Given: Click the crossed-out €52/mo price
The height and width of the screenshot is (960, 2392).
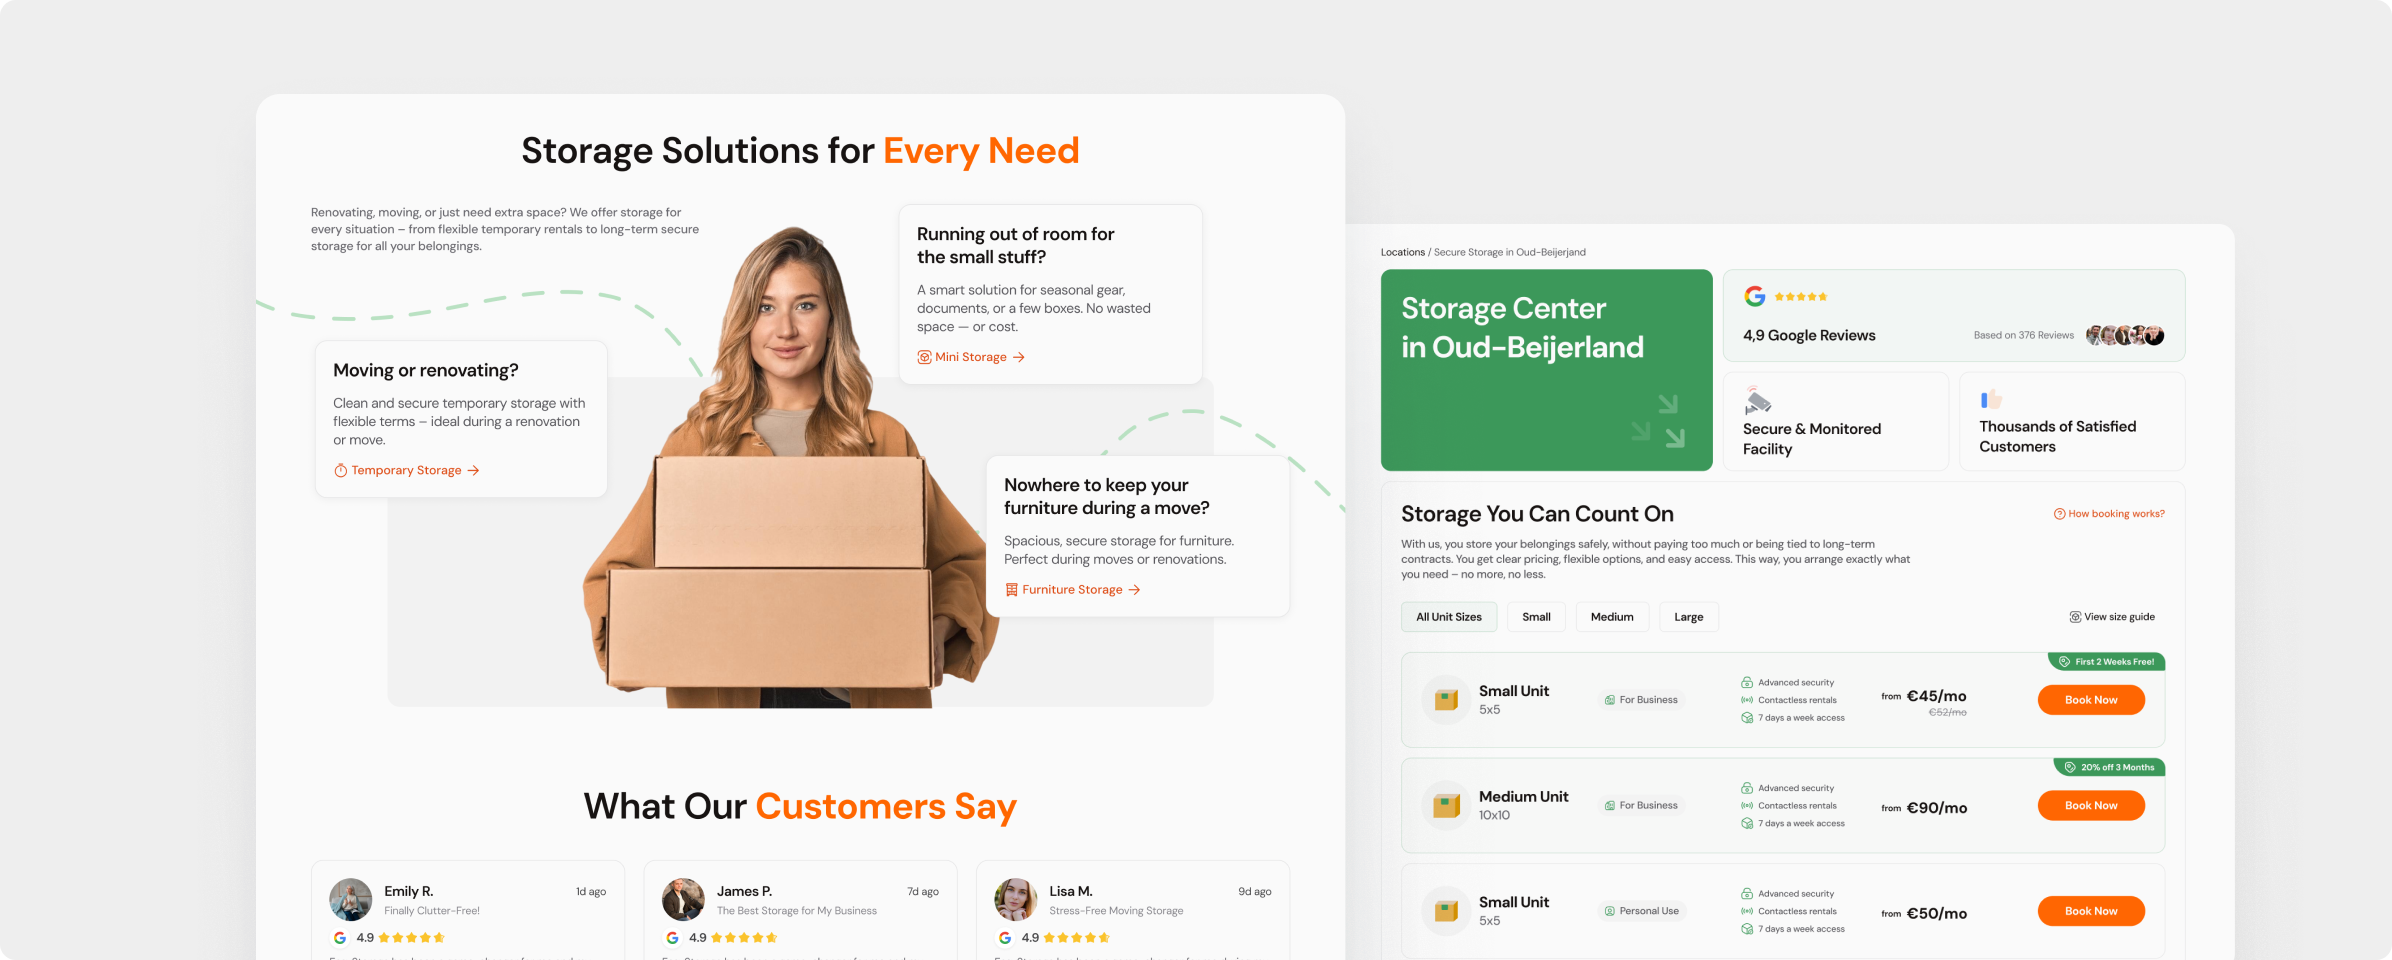Looking at the screenshot, I should point(1947,713).
